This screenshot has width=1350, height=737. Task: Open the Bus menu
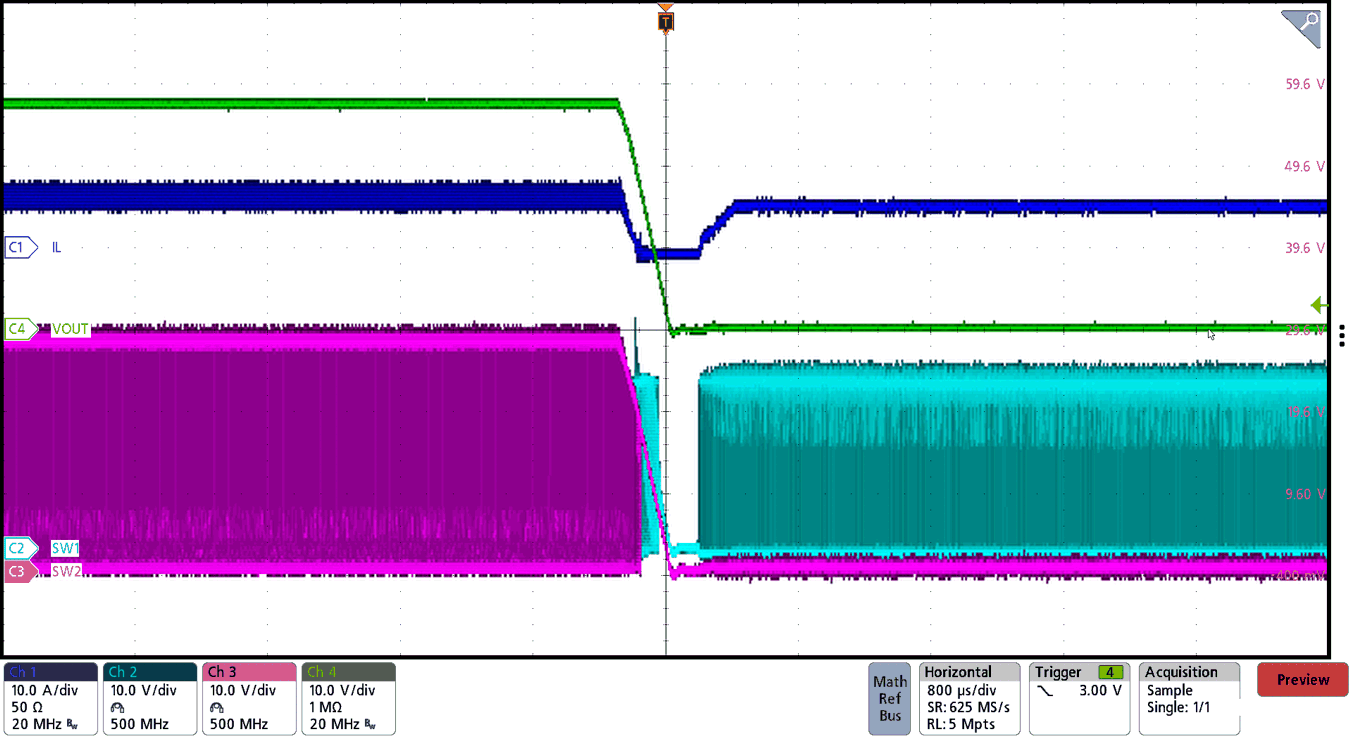889,714
